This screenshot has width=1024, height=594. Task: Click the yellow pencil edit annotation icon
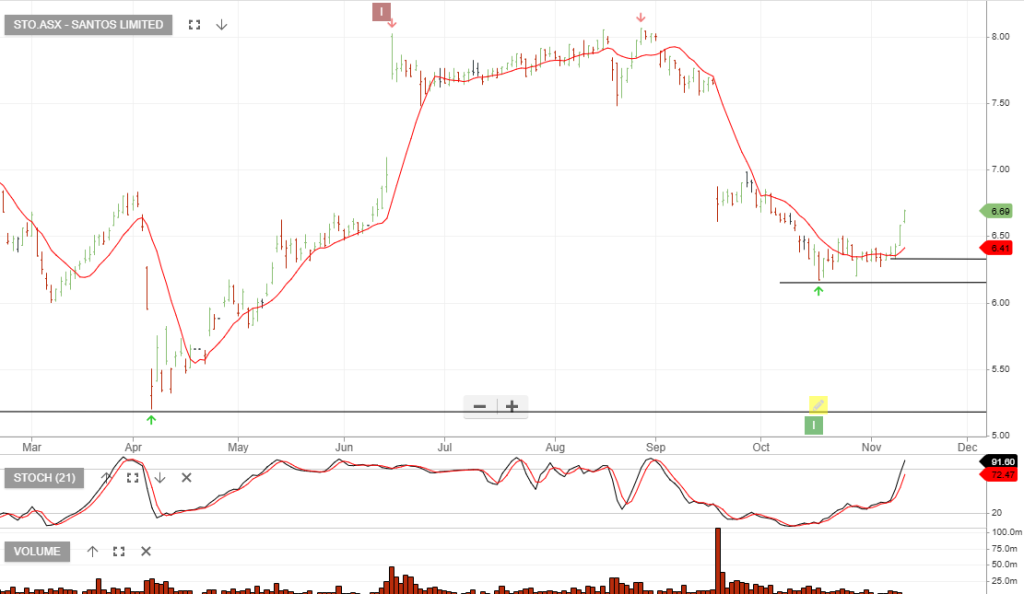pyautogui.click(x=817, y=405)
